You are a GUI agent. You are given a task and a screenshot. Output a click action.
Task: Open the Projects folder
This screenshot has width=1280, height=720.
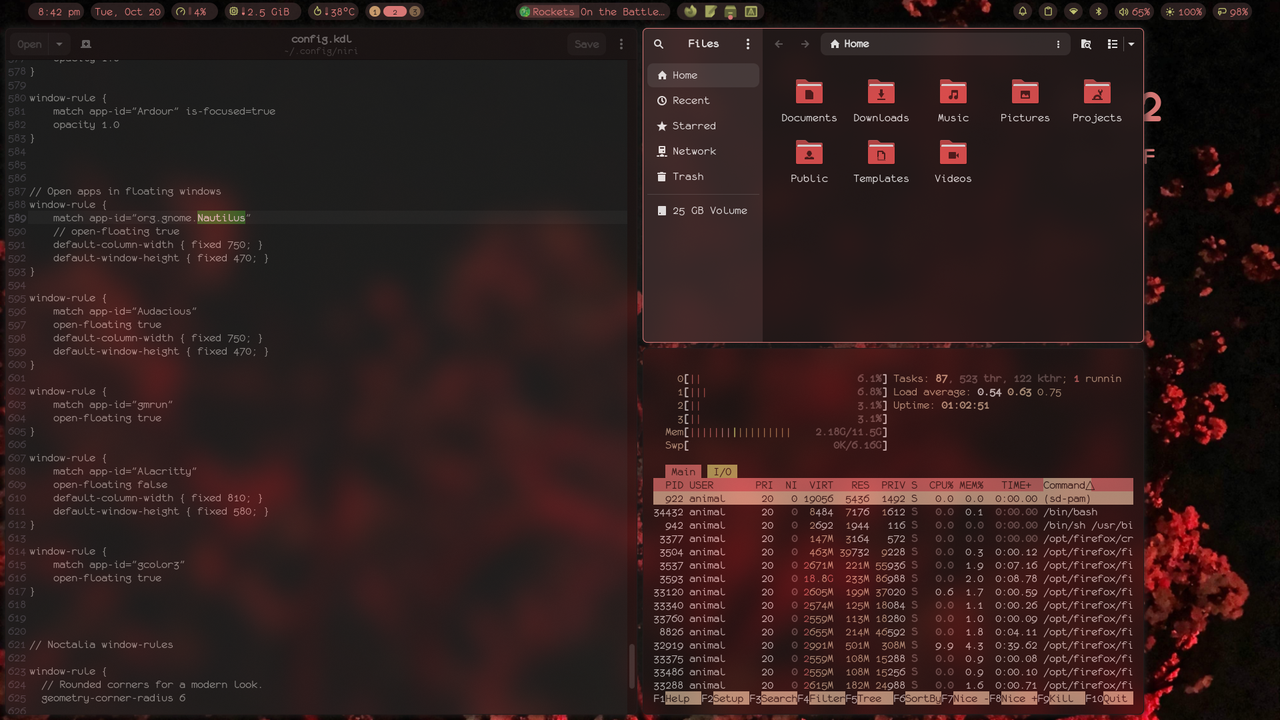coord(1097,101)
